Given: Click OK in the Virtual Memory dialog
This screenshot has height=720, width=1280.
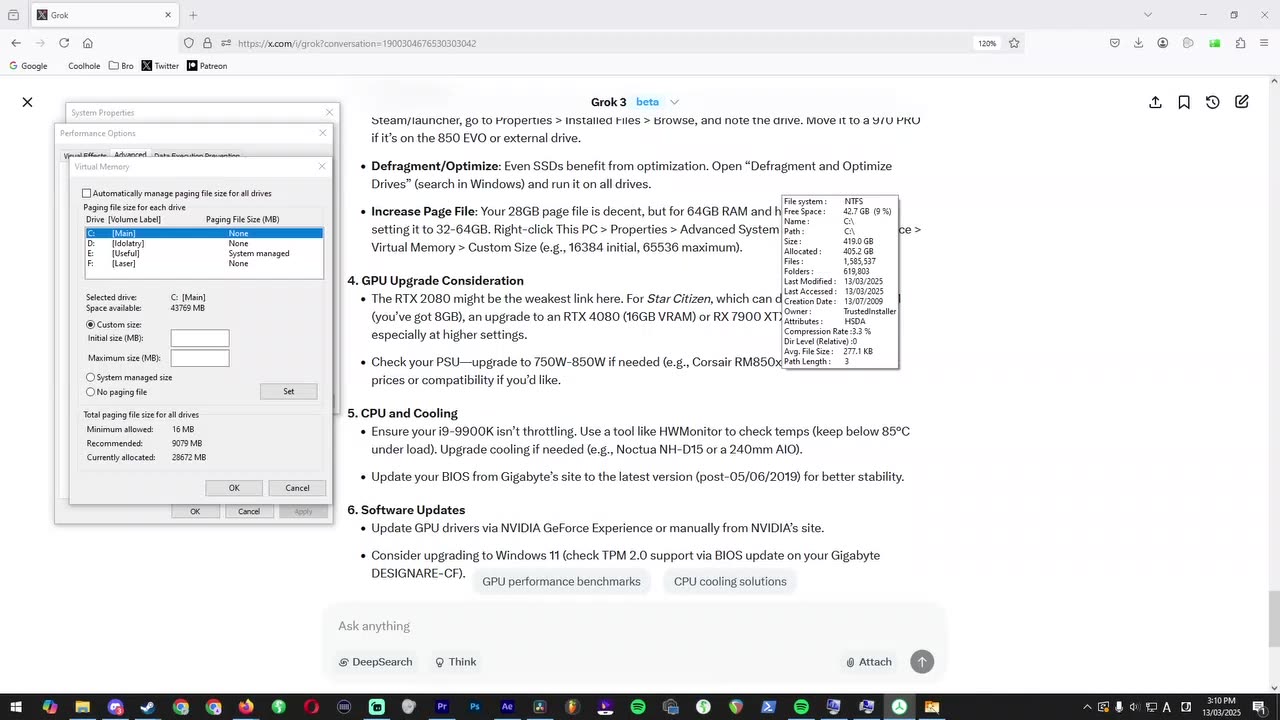Looking at the screenshot, I should pyautogui.click(x=234, y=488).
